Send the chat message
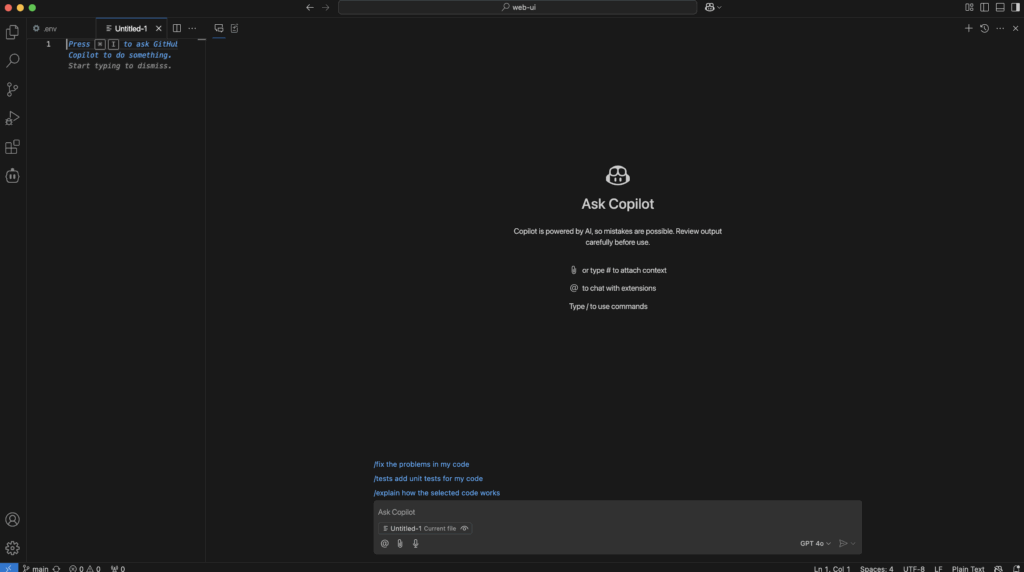Image resolution: width=1024 pixels, height=572 pixels. (843, 543)
